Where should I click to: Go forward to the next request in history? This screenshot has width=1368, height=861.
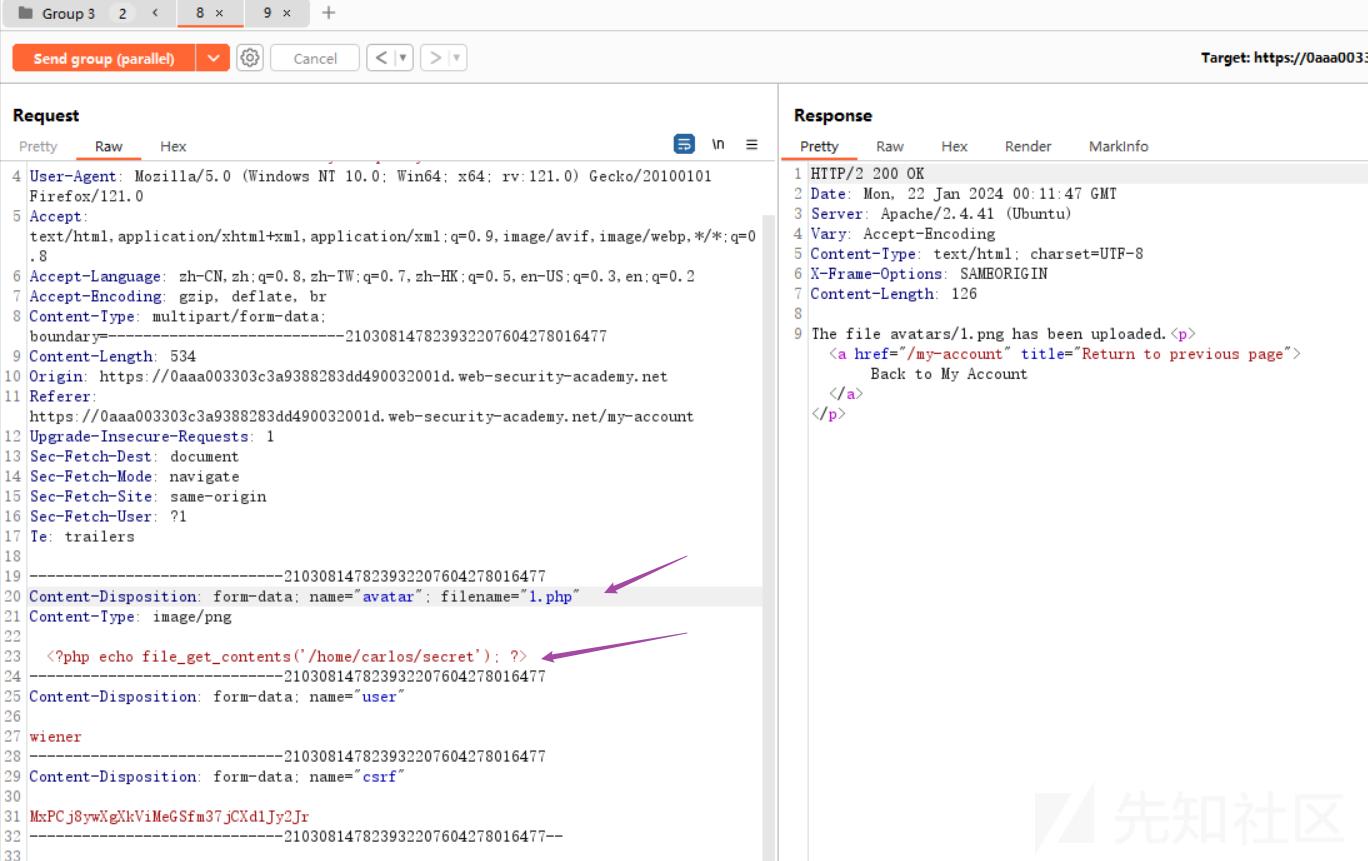point(434,58)
